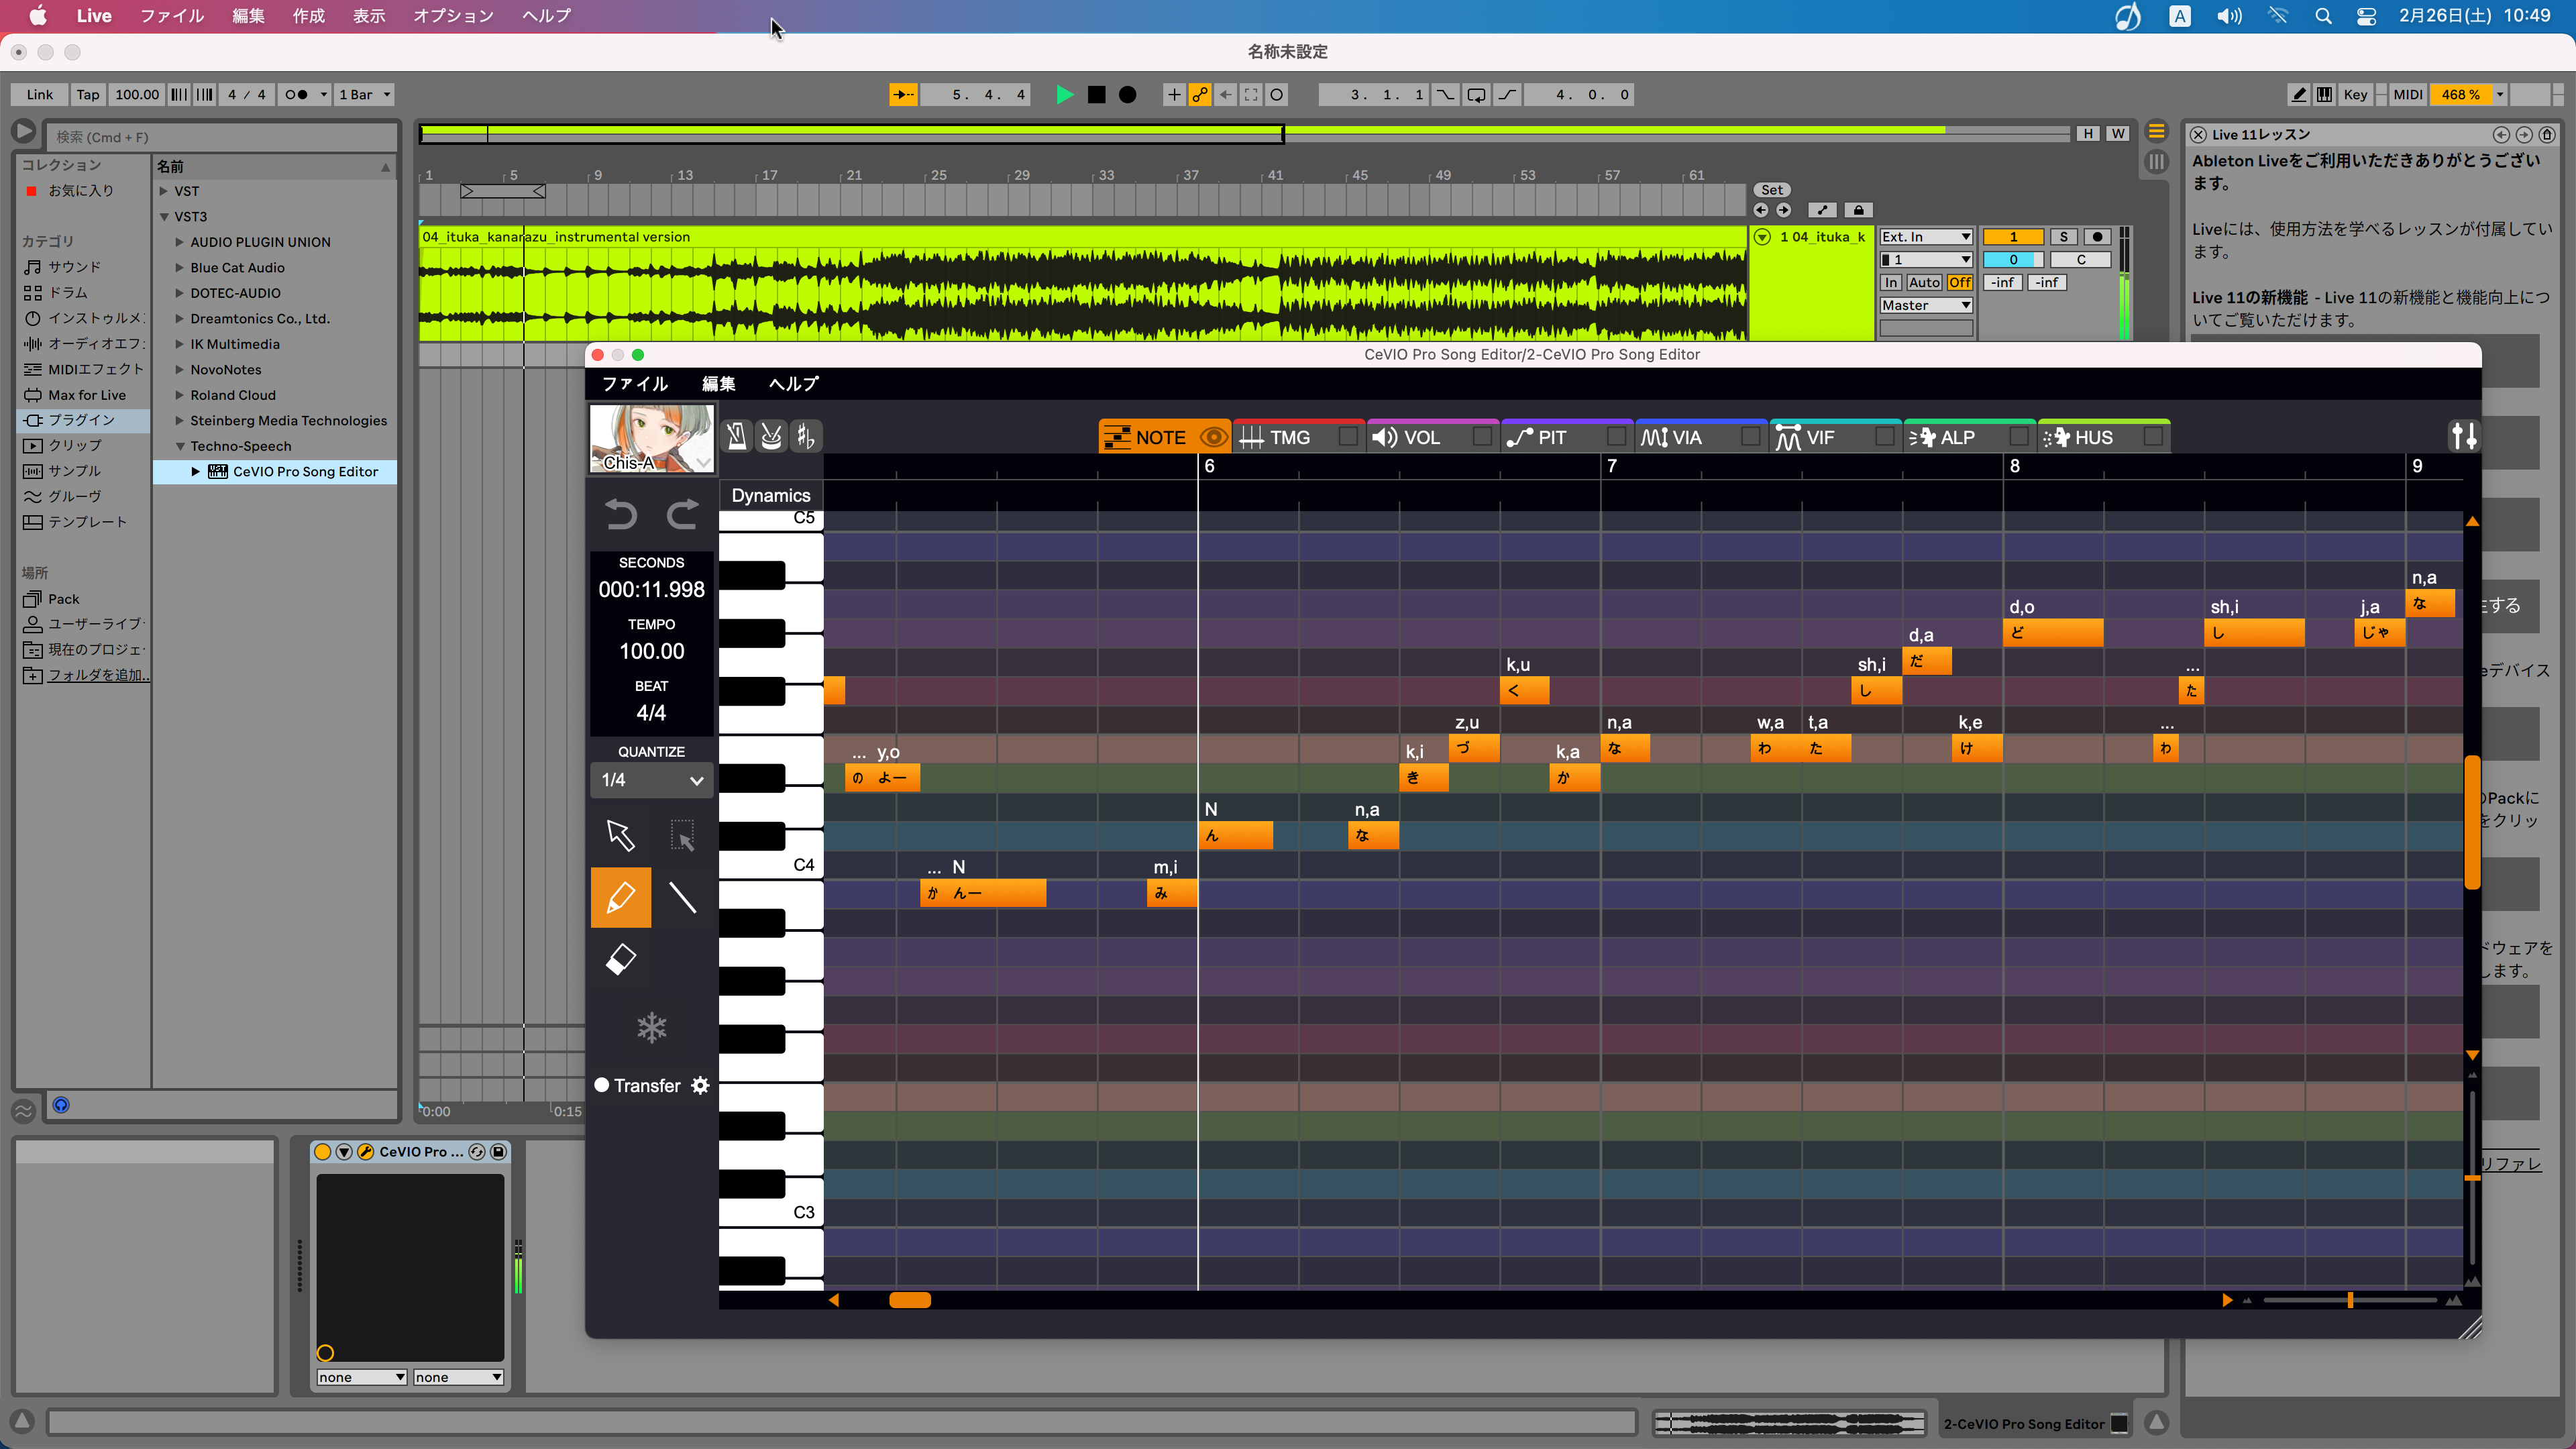The height and width of the screenshot is (1449, 2576).
Task: Select the pencil draw tool in CeVIO
Action: [620, 897]
